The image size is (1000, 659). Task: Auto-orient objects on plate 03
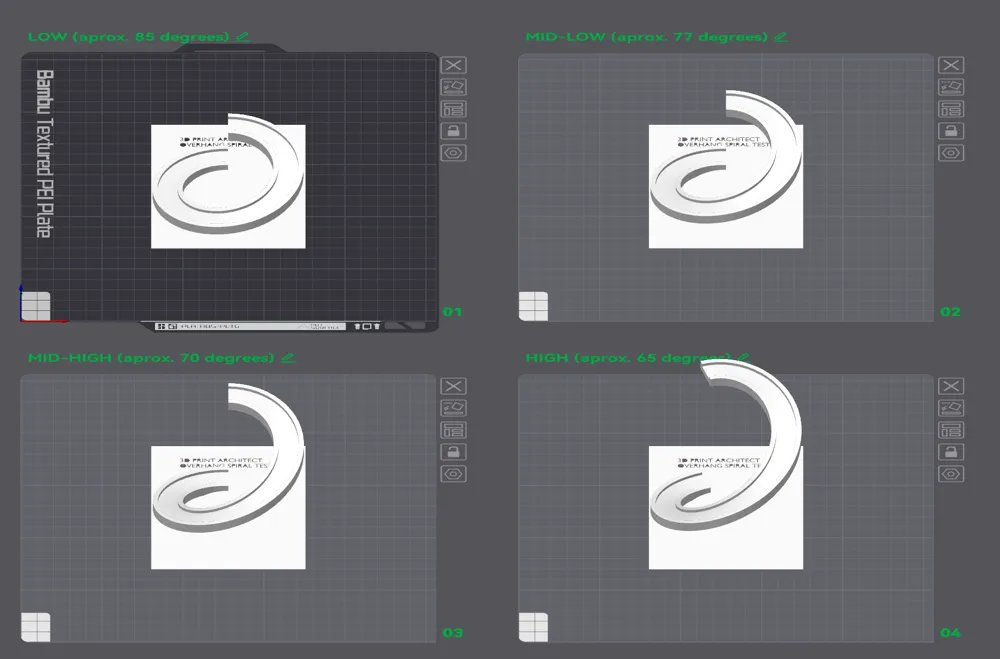(x=453, y=408)
